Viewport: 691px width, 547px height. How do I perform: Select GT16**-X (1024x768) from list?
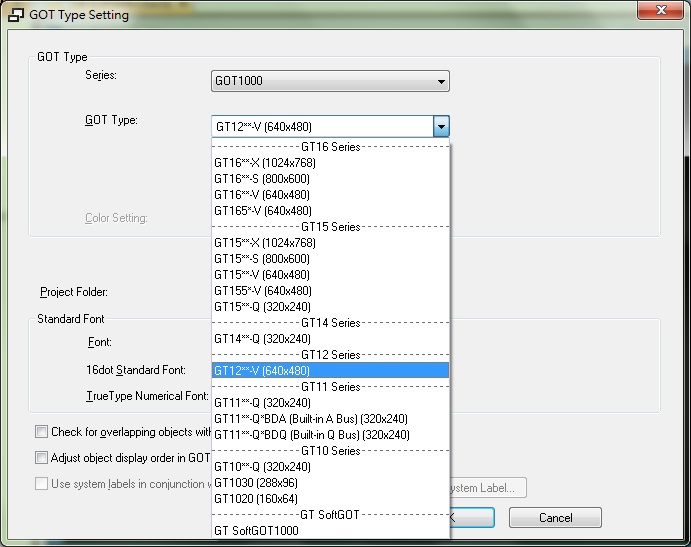(x=264, y=163)
